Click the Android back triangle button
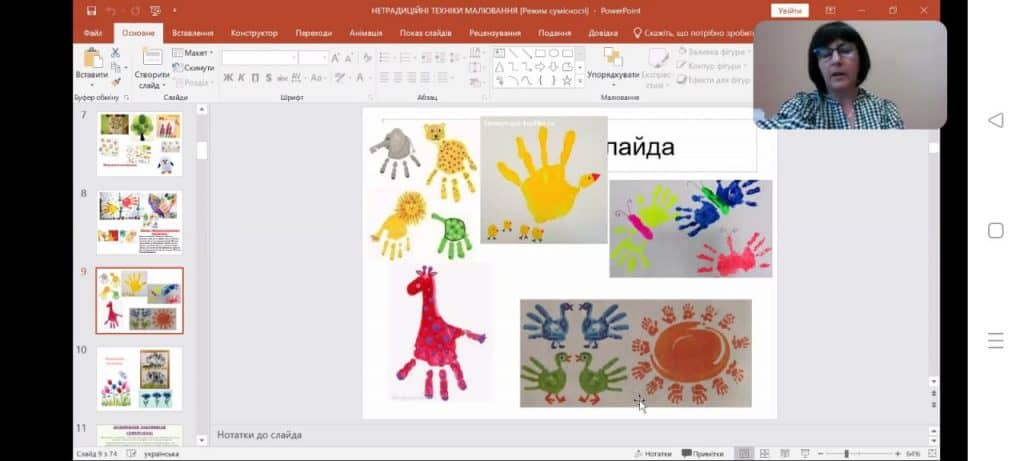Viewport: 1024px width, 461px height. point(995,120)
